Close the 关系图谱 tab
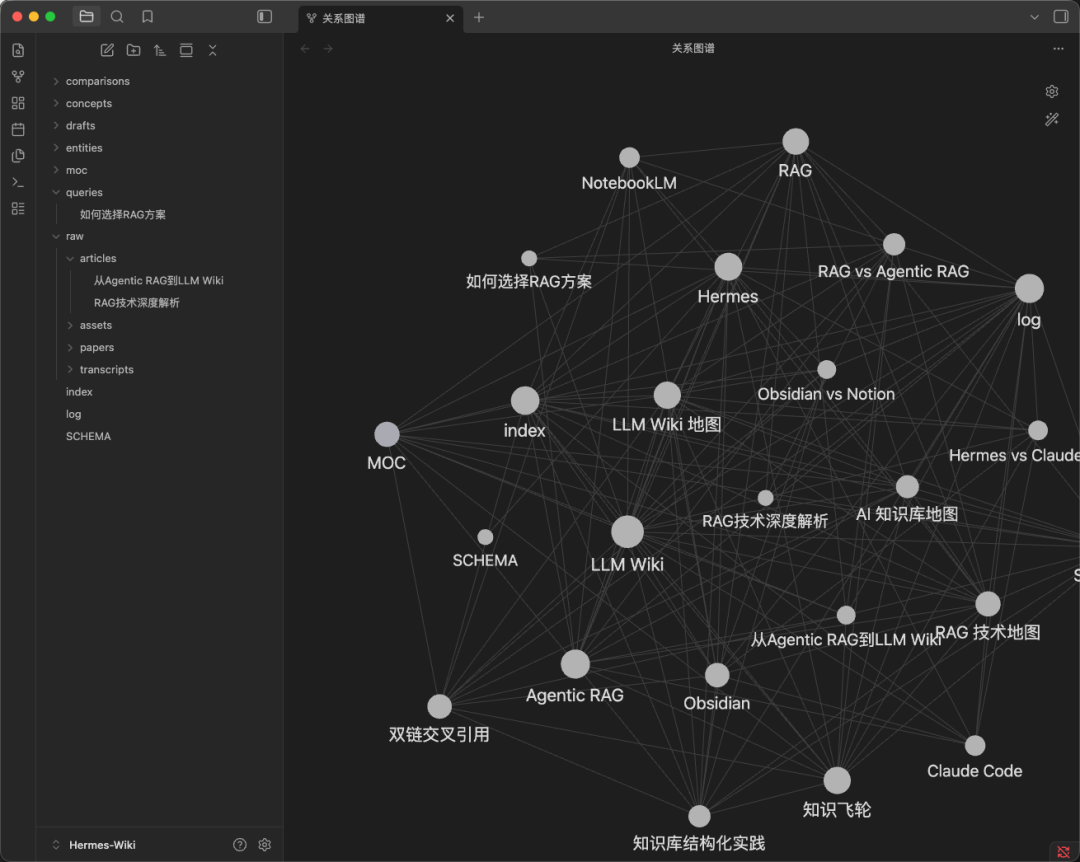The height and width of the screenshot is (862, 1080). click(x=450, y=18)
